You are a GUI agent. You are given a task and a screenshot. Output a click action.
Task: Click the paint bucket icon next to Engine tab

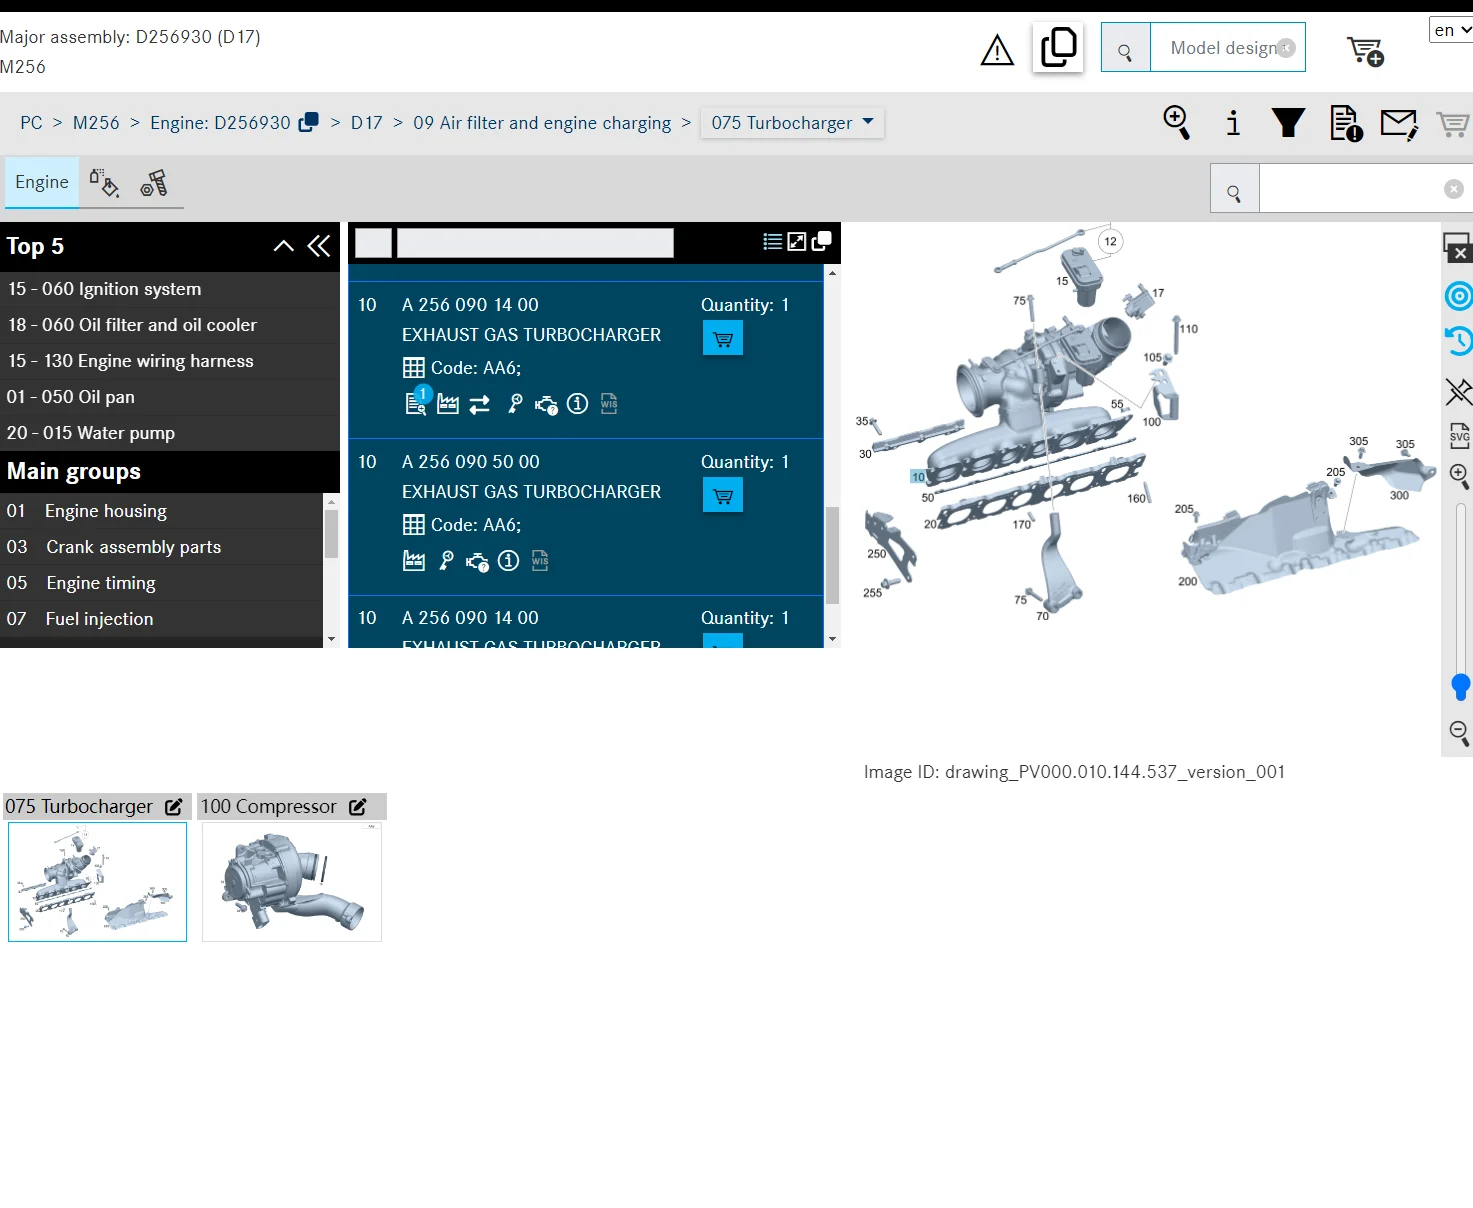point(104,183)
